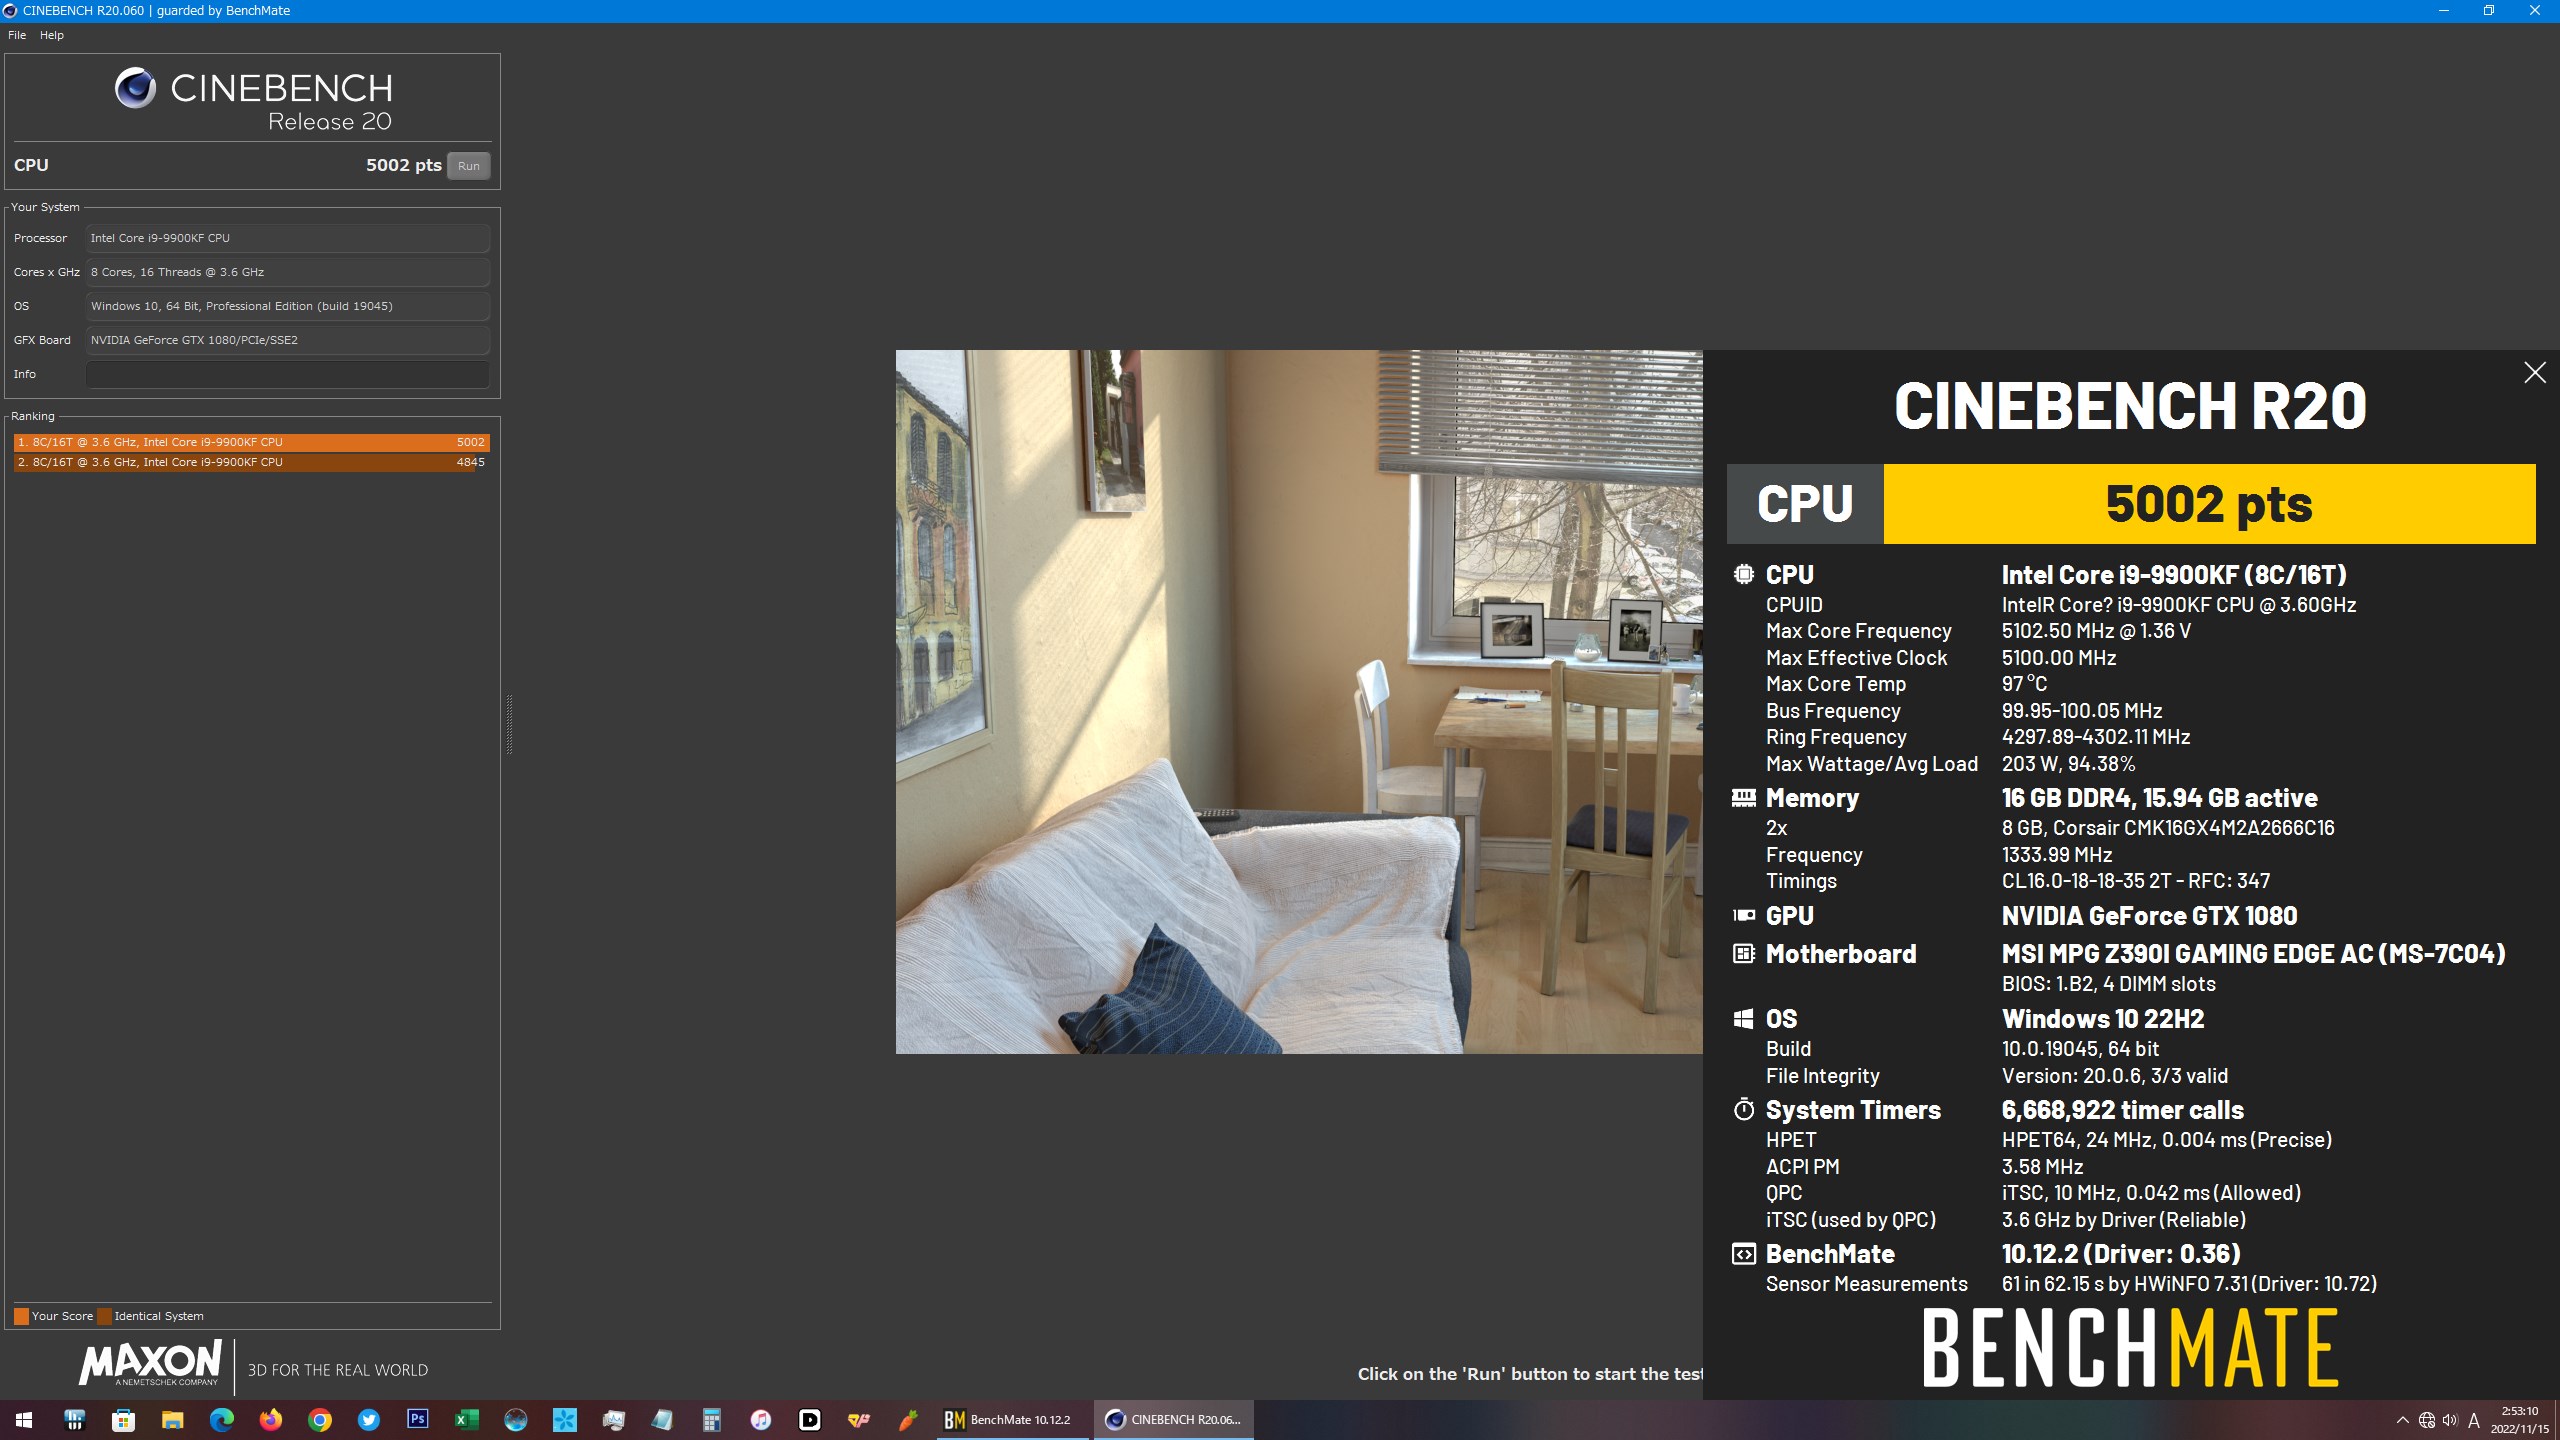
Task: Launch Firefox from the taskbar
Action: (270, 1420)
